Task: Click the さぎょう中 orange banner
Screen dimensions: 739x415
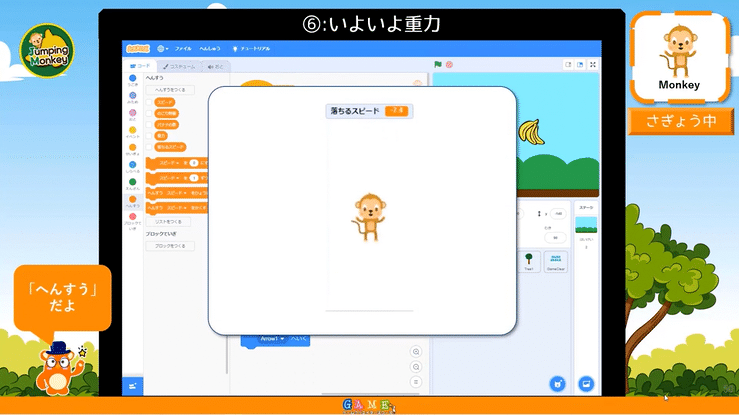Action: pyautogui.click(x=681, y=122)
